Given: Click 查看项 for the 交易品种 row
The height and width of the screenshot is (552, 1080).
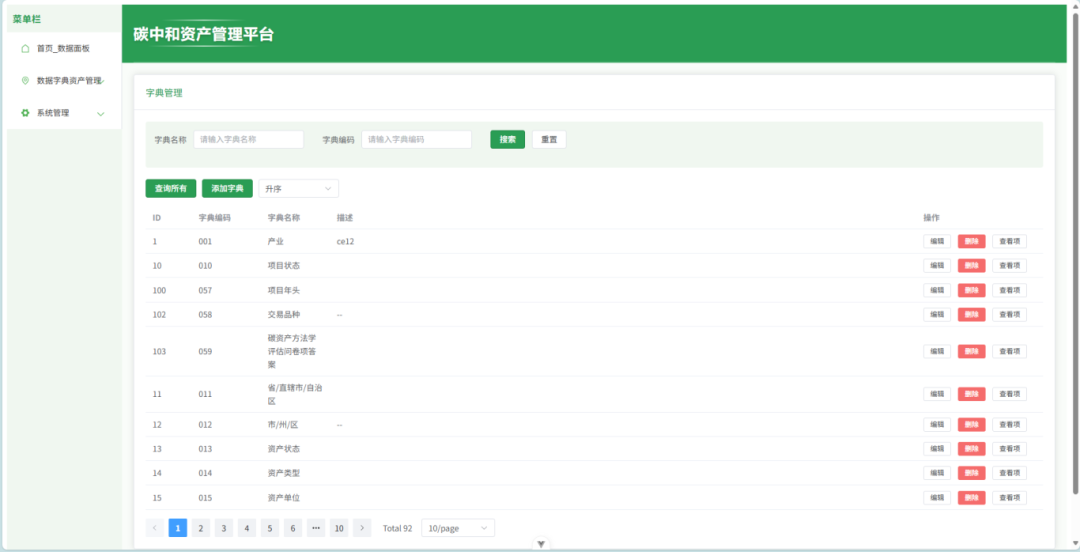Looking at the screenshot, I should (1009, 314).
